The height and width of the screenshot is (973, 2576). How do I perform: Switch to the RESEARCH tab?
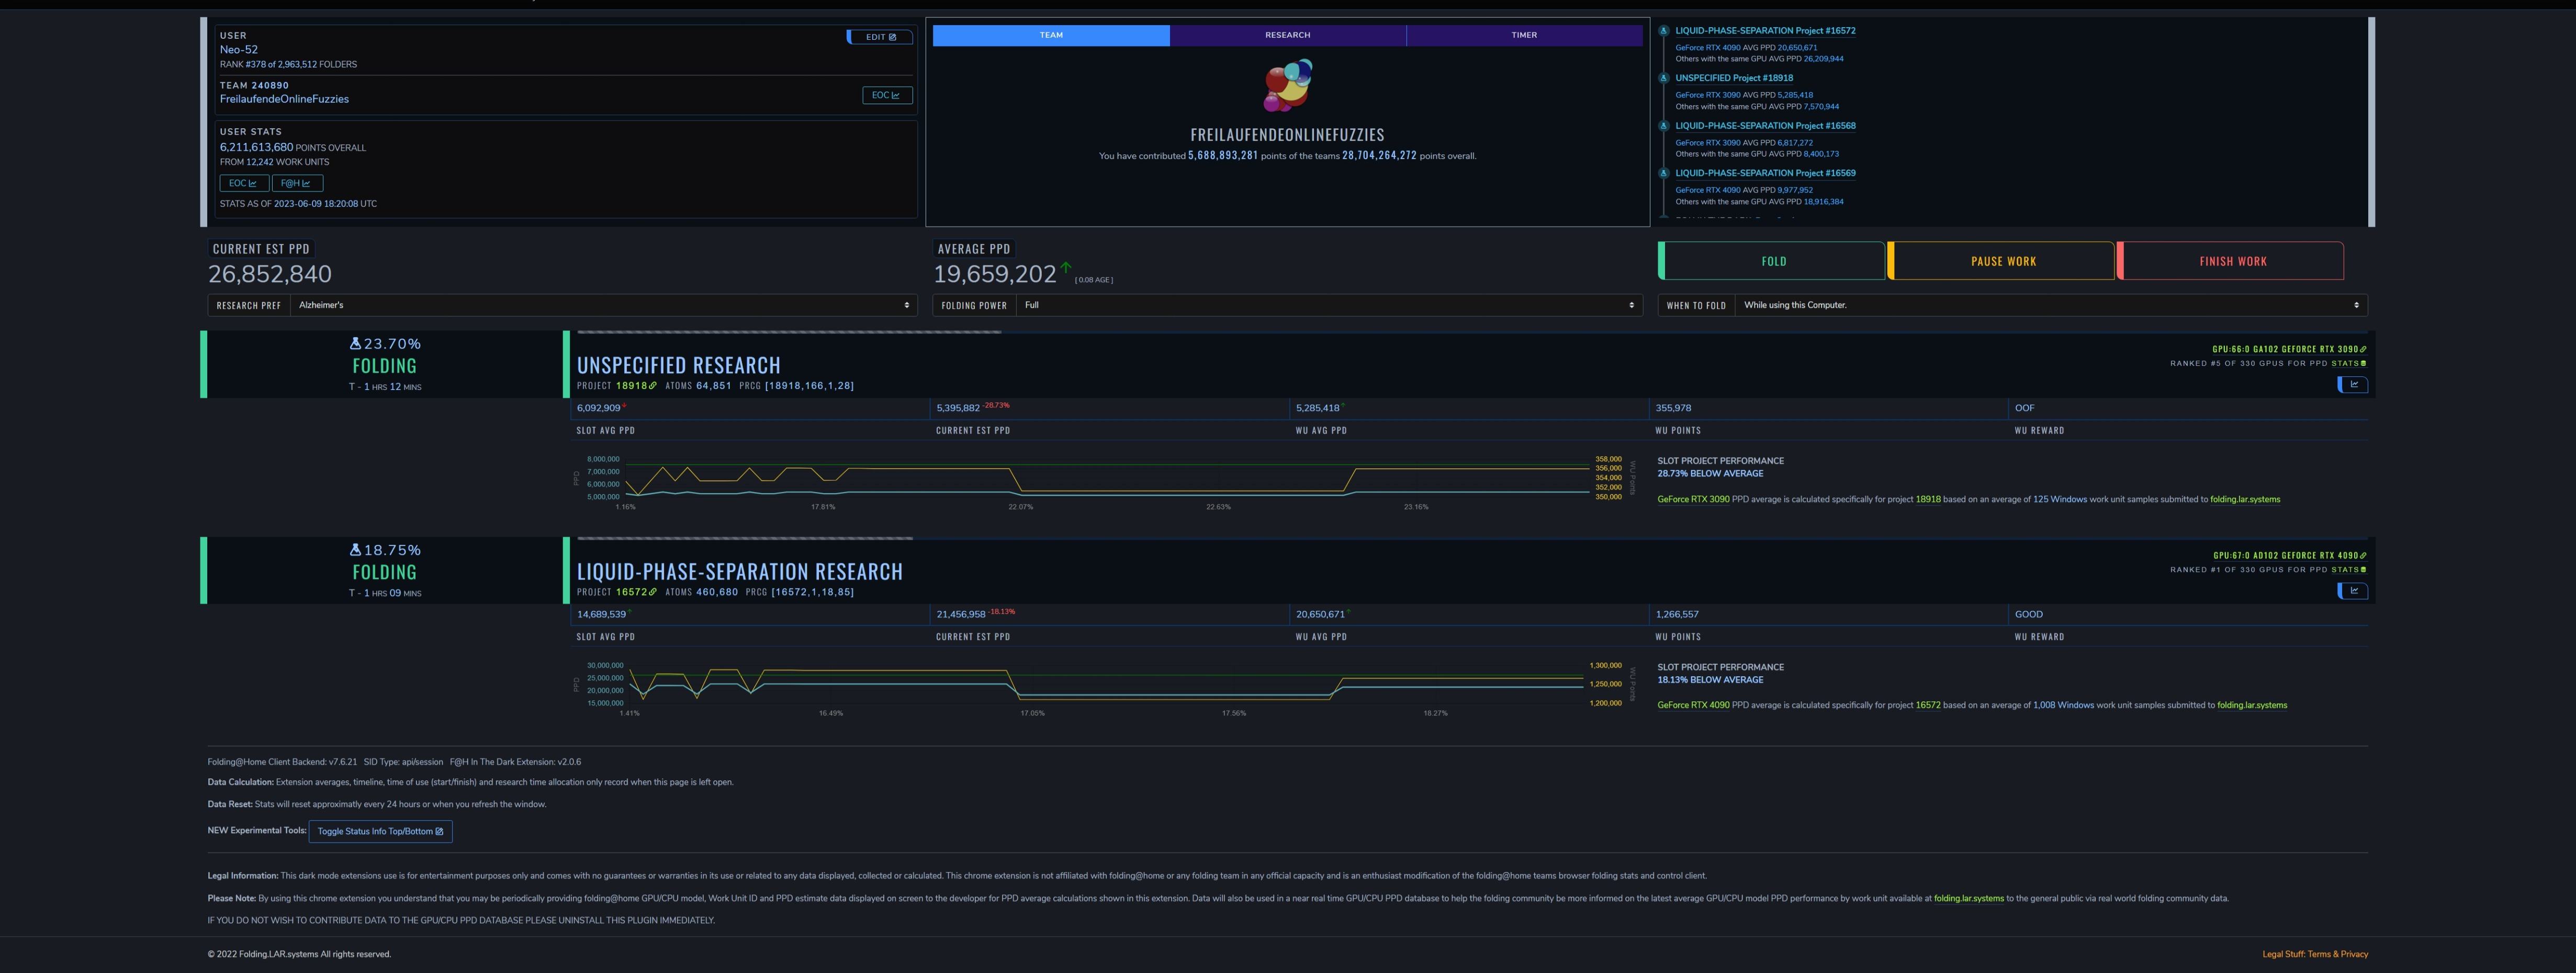[1287, 35]
